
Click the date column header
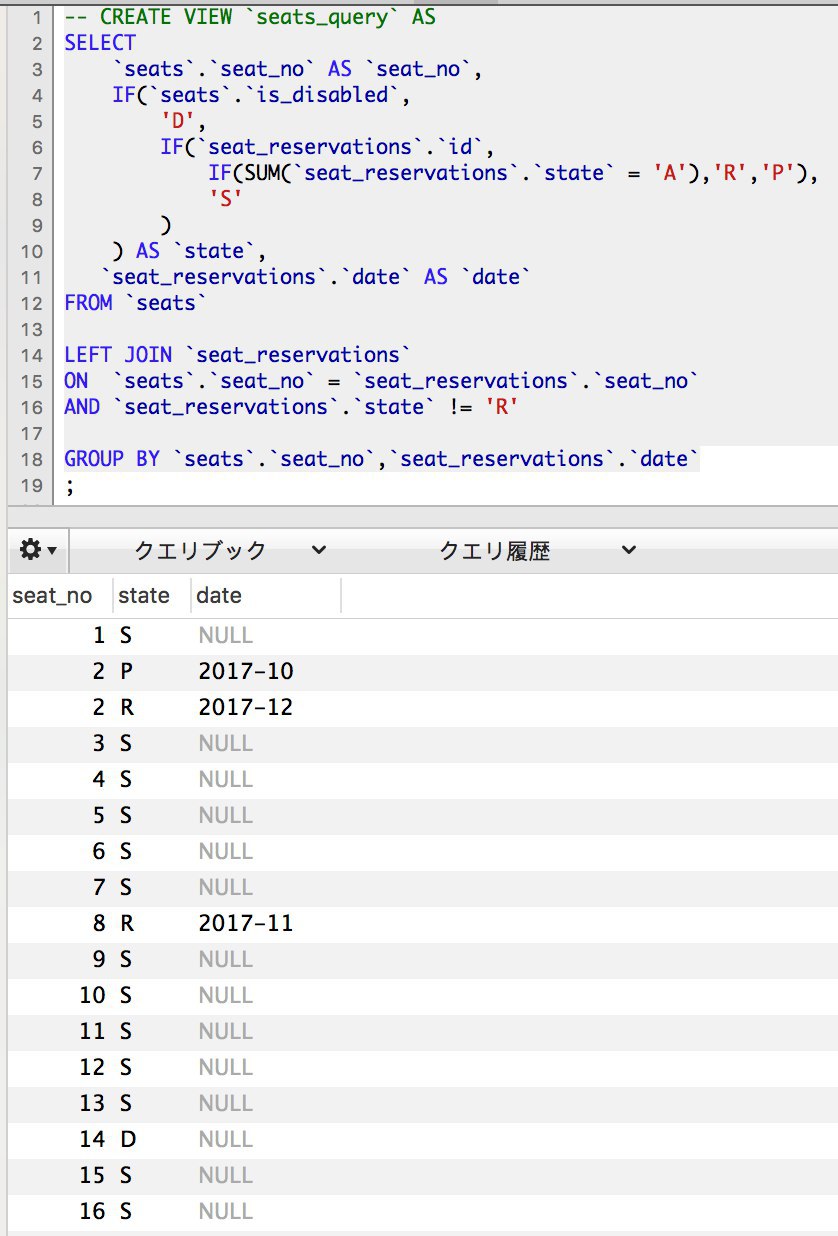(219, 596)
